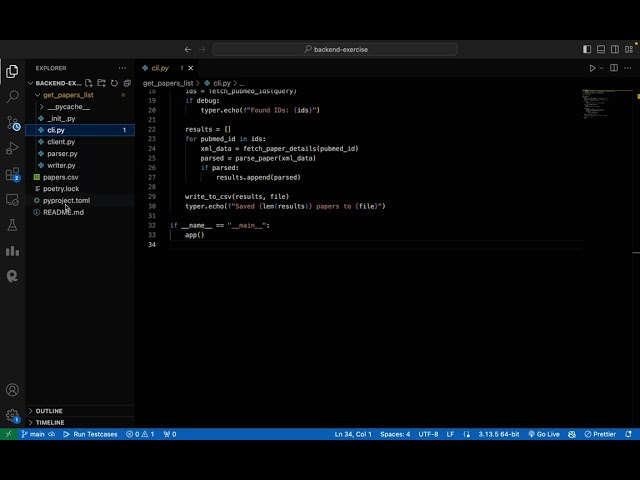Open editor more actions menu
640x480 pixels.
[x=628, y=68]
